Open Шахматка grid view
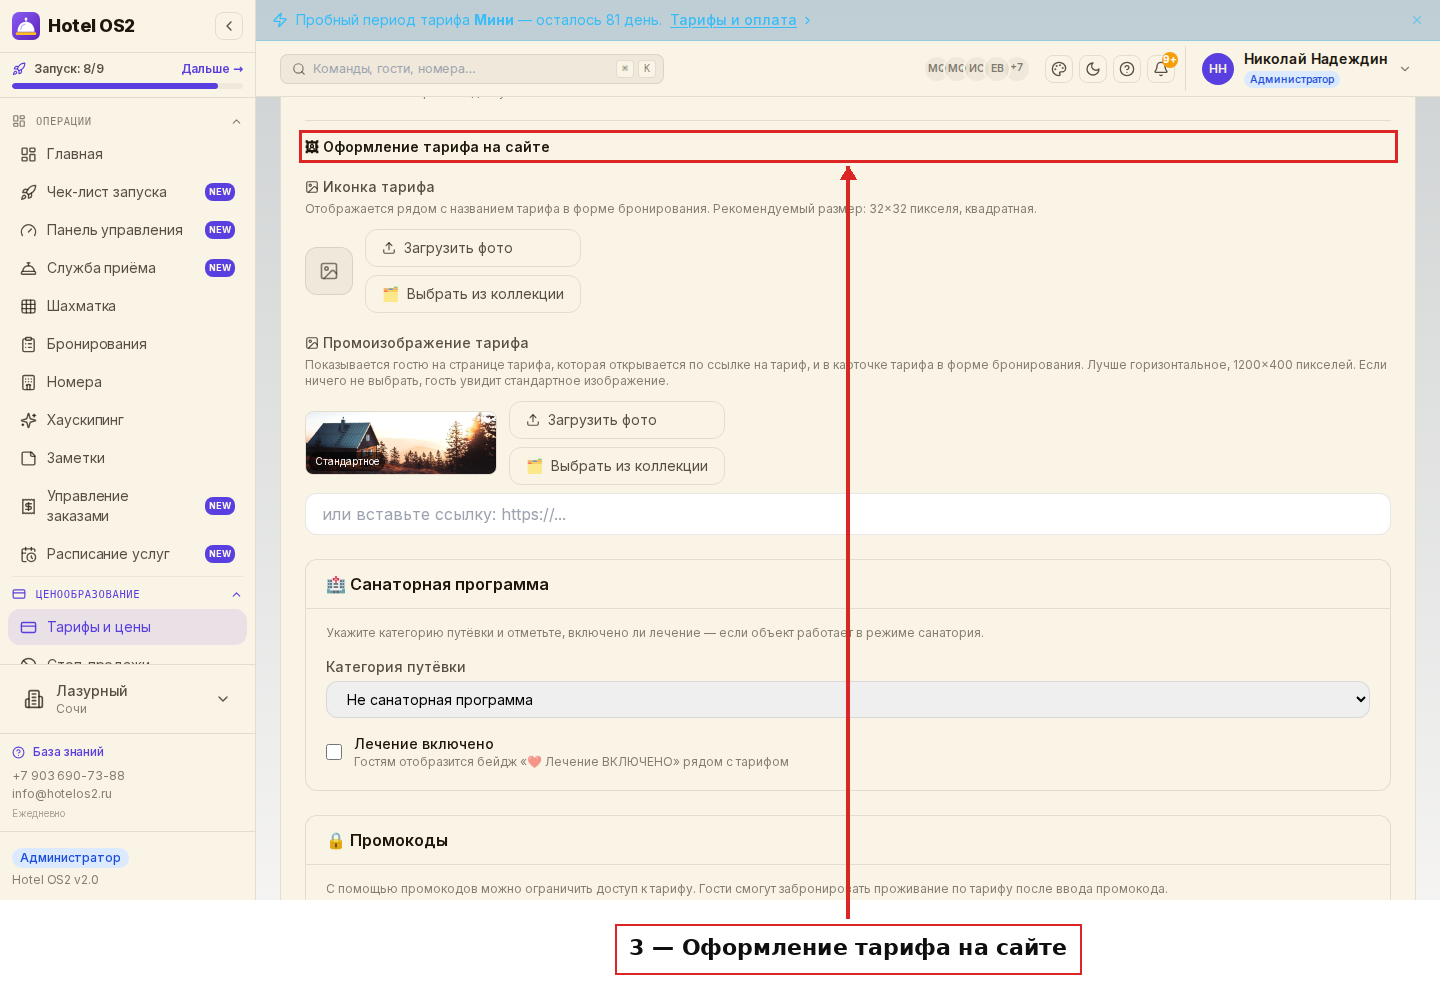The image size is (1440, 998). pyautogui.click(x=128, y=306)
